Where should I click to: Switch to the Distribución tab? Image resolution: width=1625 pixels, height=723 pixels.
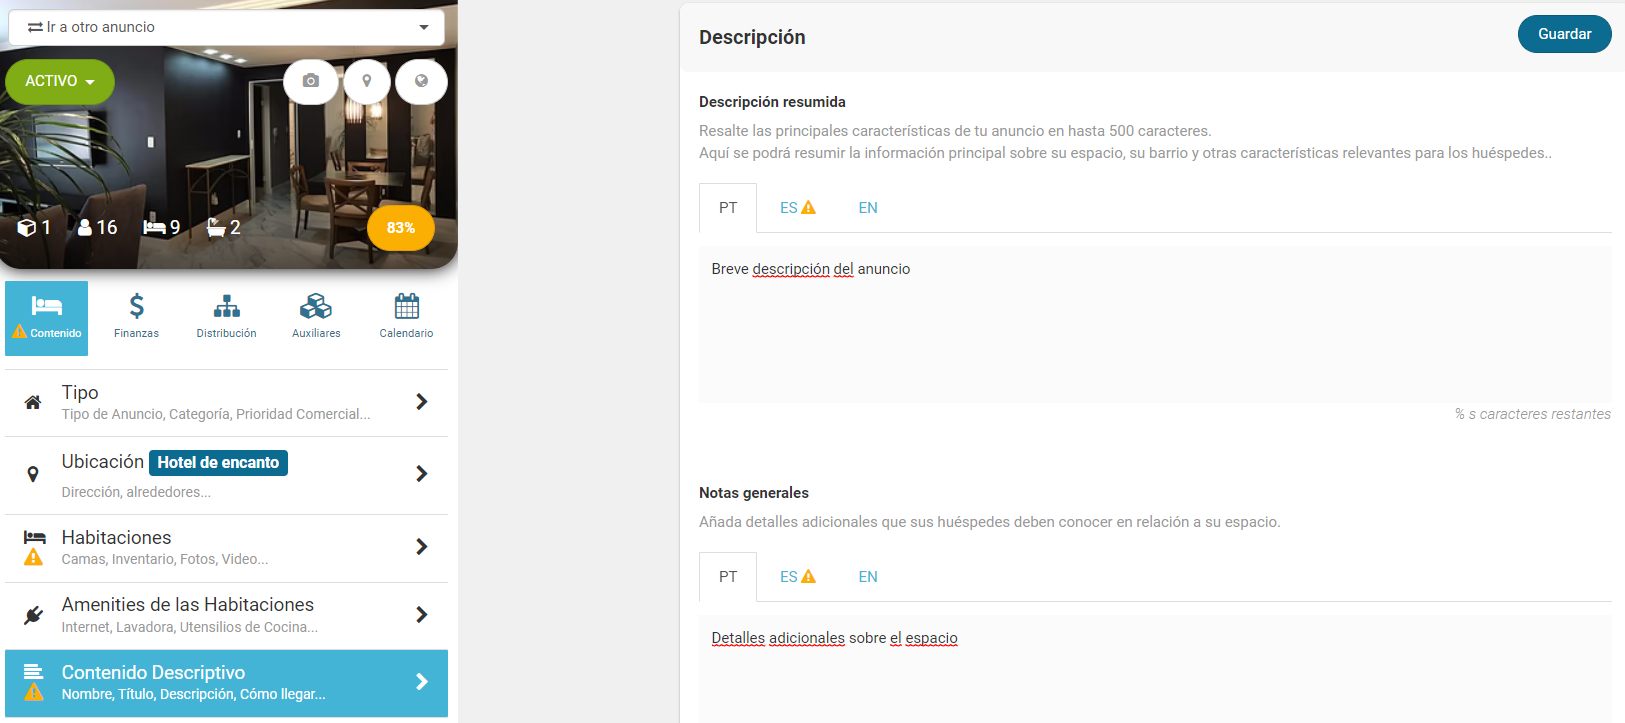226,318
